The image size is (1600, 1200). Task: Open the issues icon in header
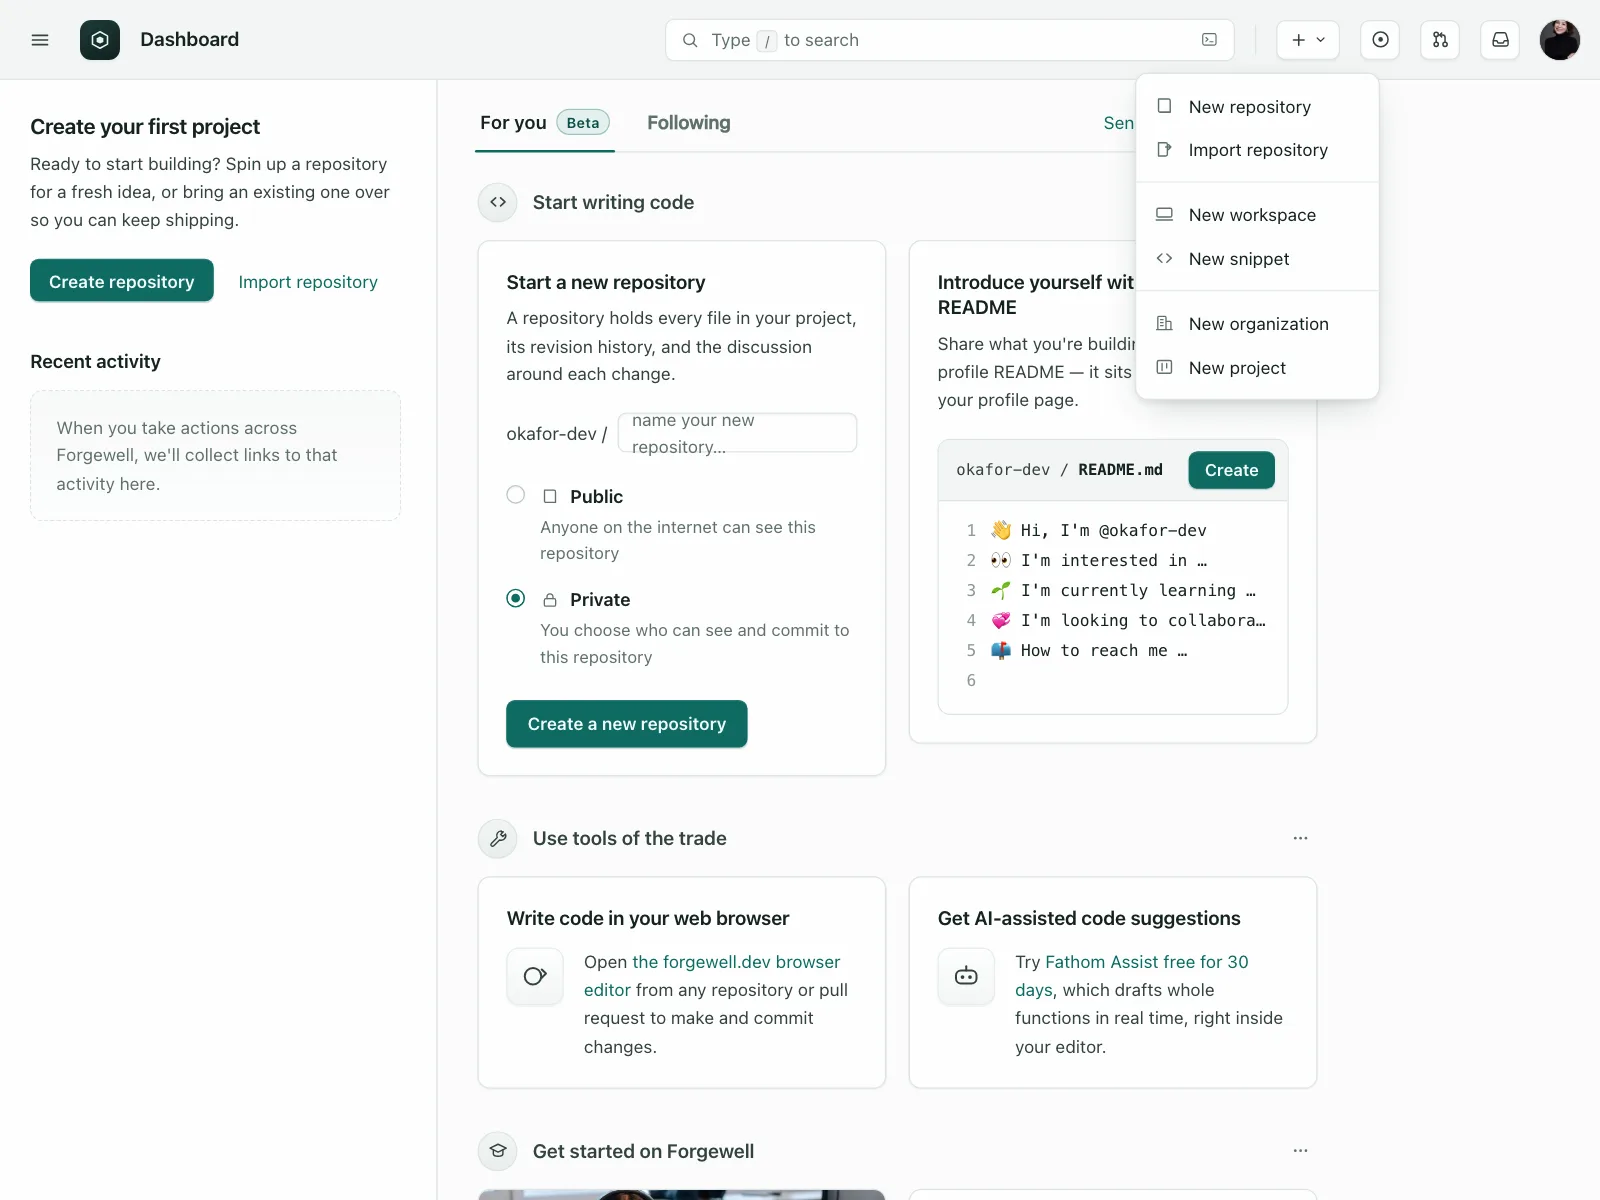coord(1380,40)
